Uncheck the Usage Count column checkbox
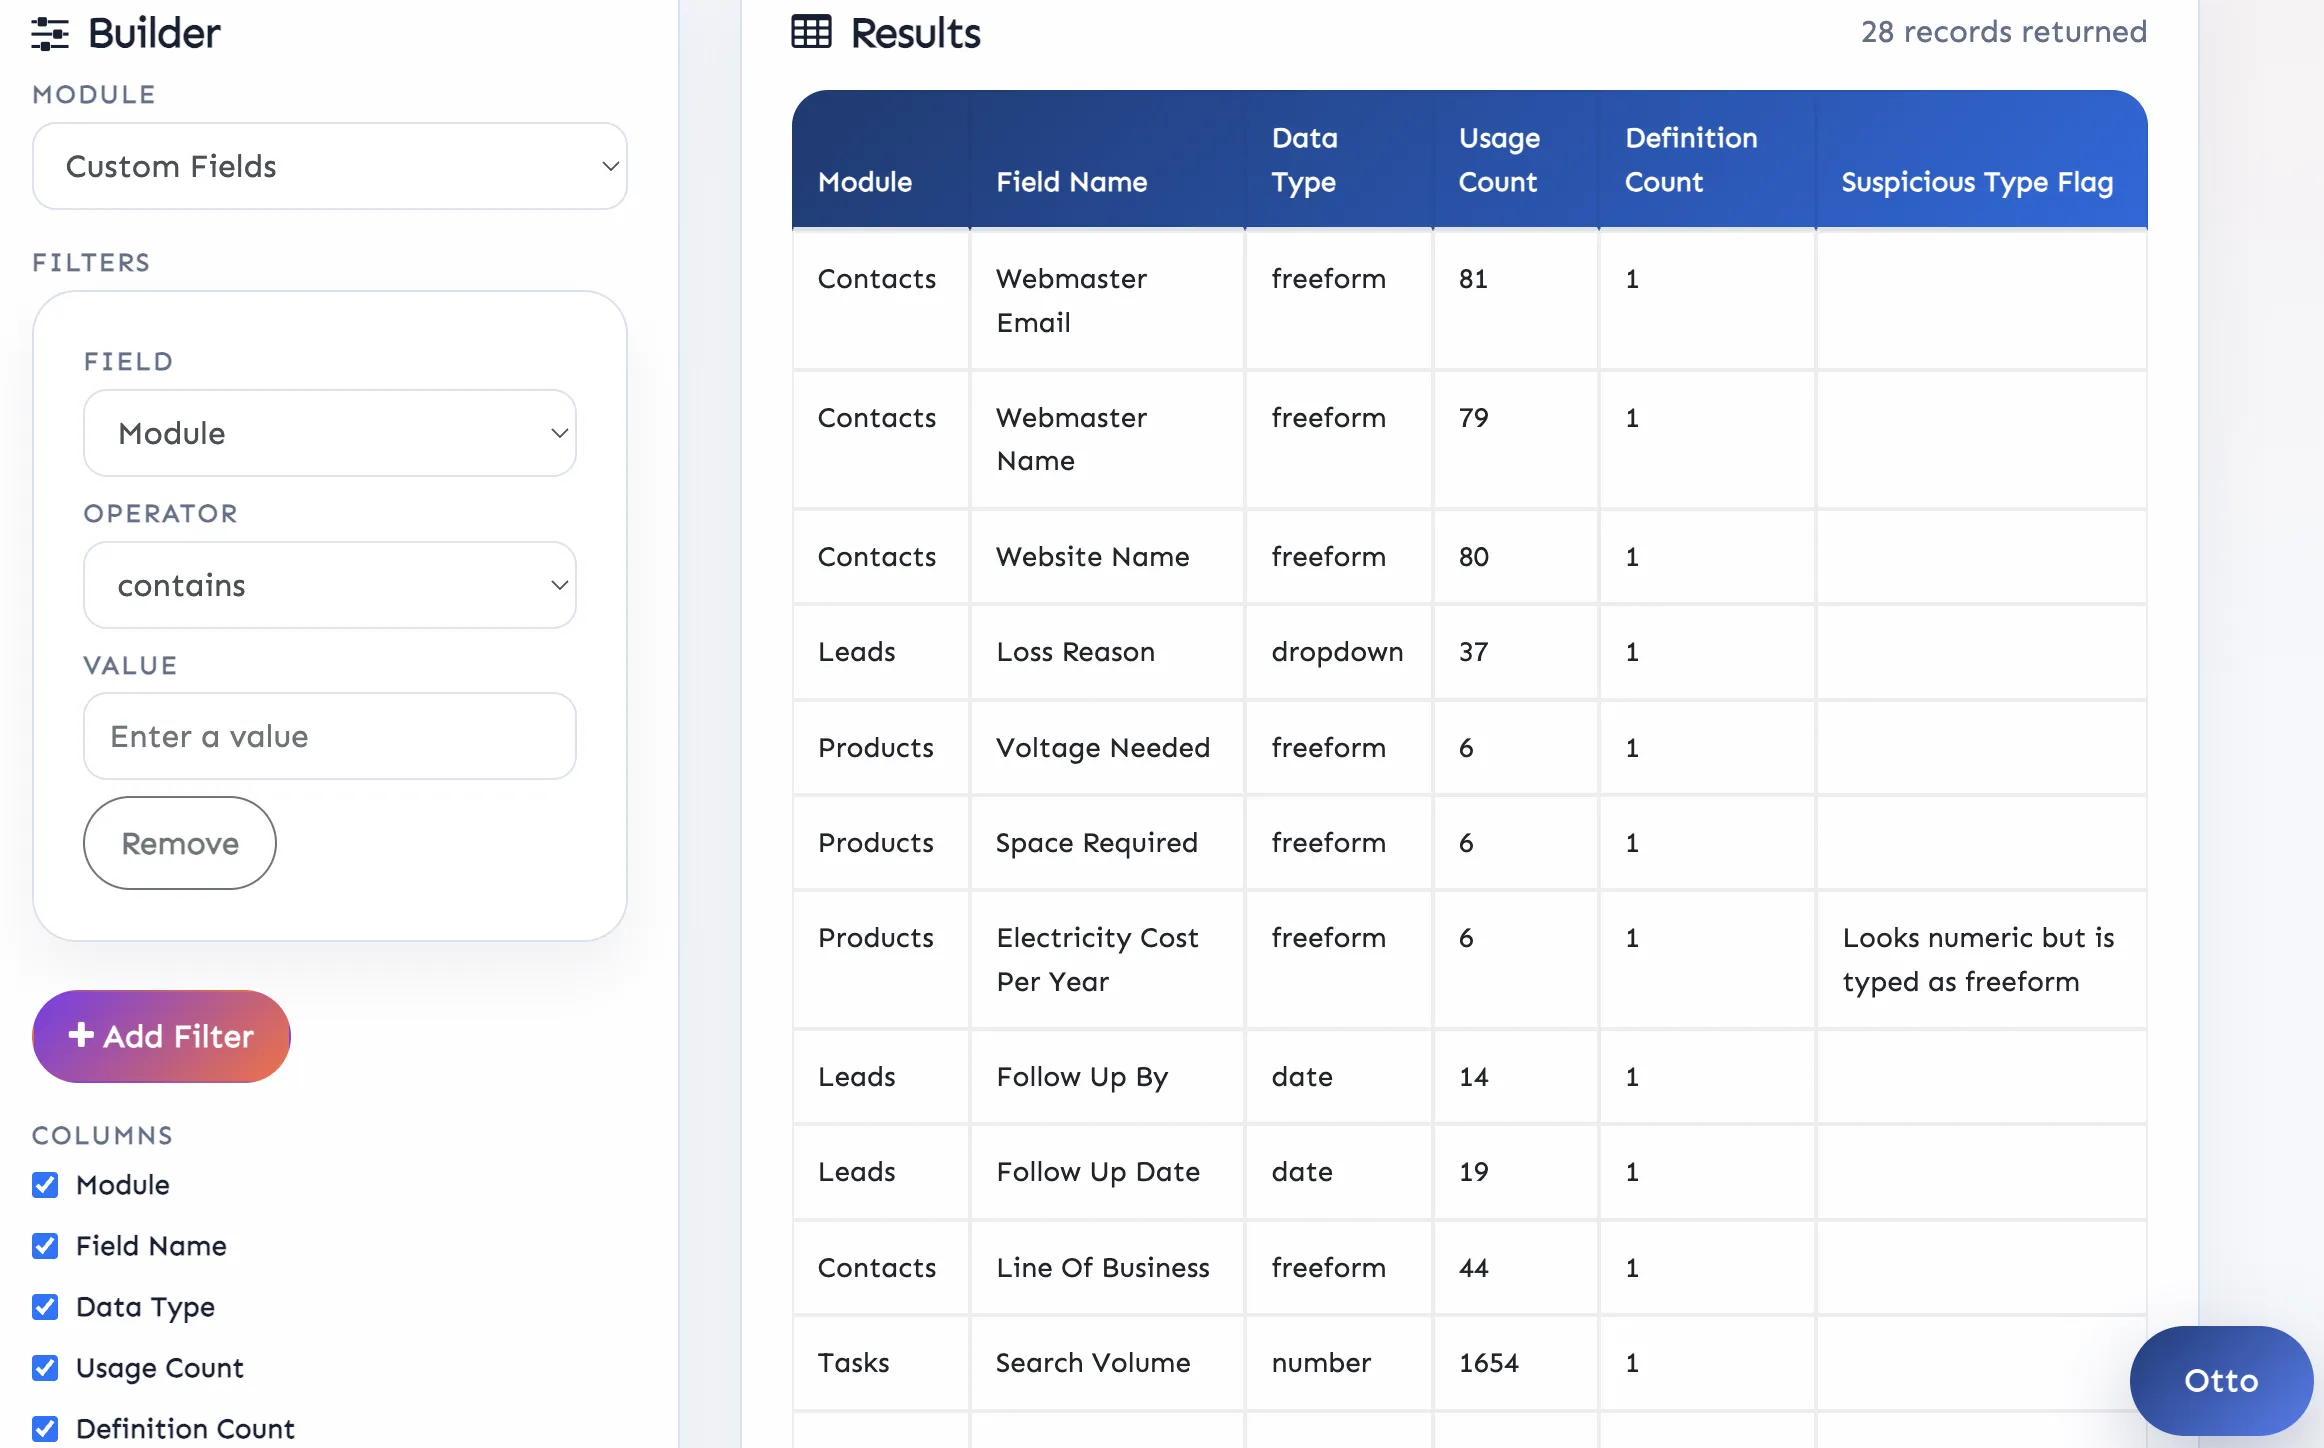The width and height of the screenshot is (2324, 1448). (45, 1368)
